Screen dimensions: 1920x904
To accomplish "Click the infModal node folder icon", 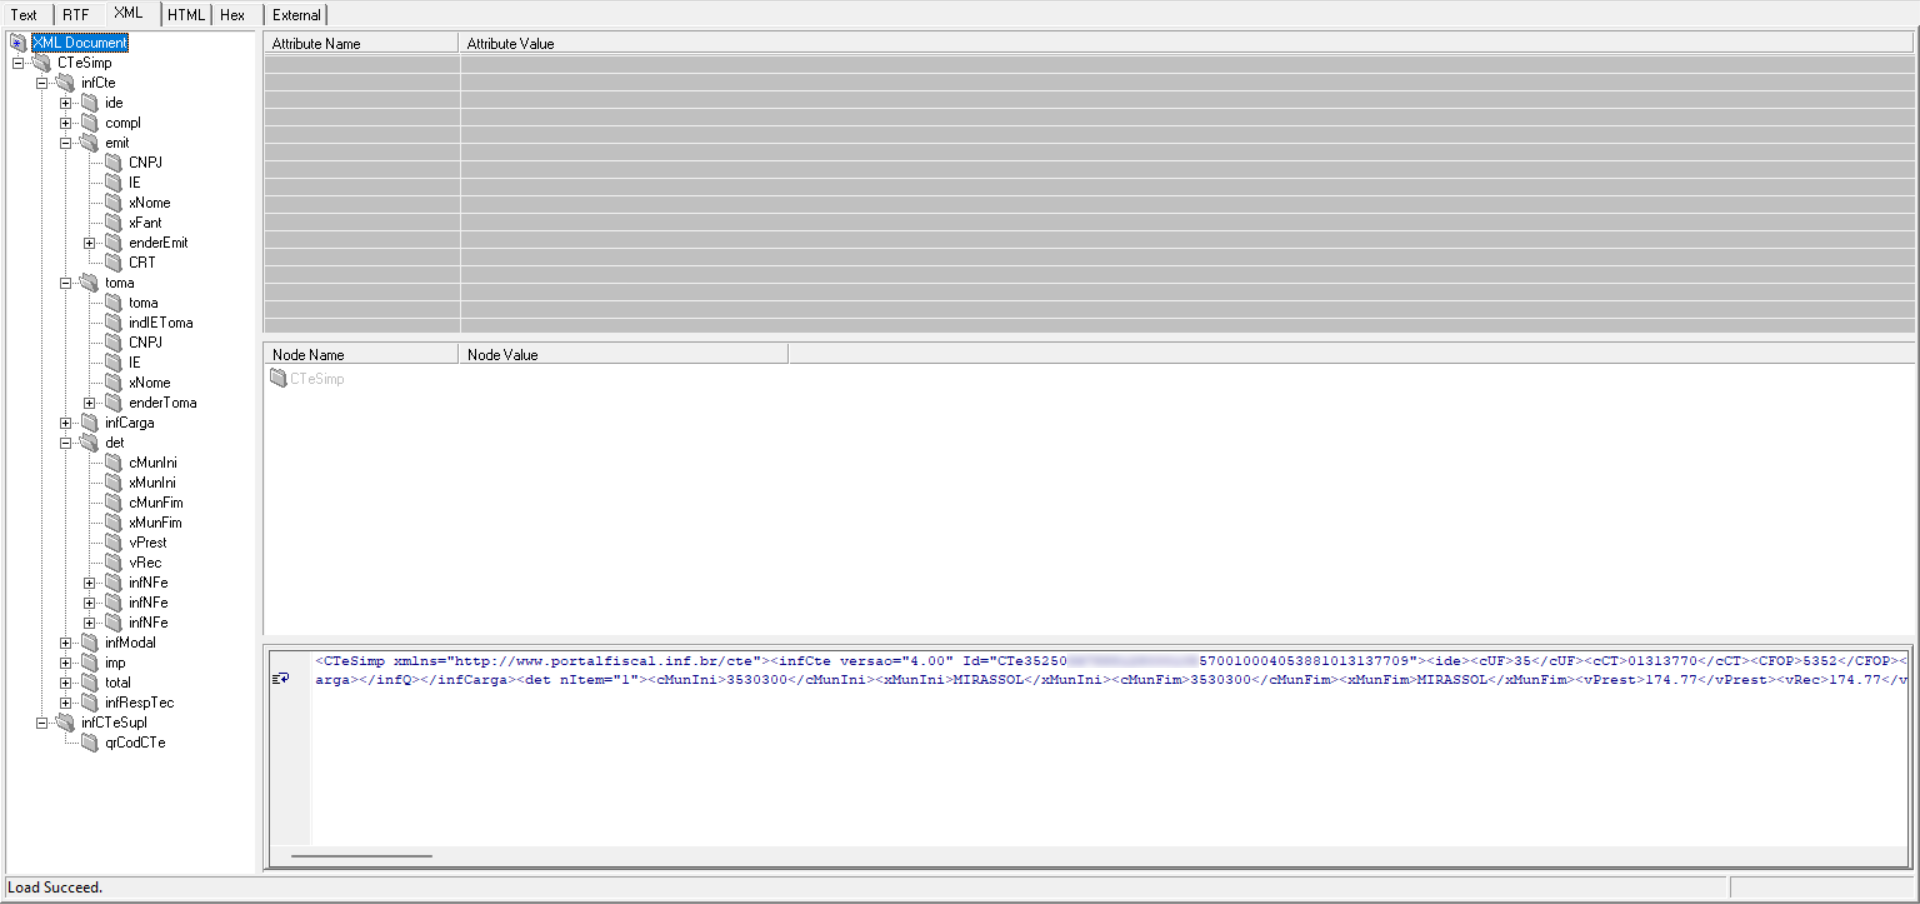I will [x=90, y=642].
